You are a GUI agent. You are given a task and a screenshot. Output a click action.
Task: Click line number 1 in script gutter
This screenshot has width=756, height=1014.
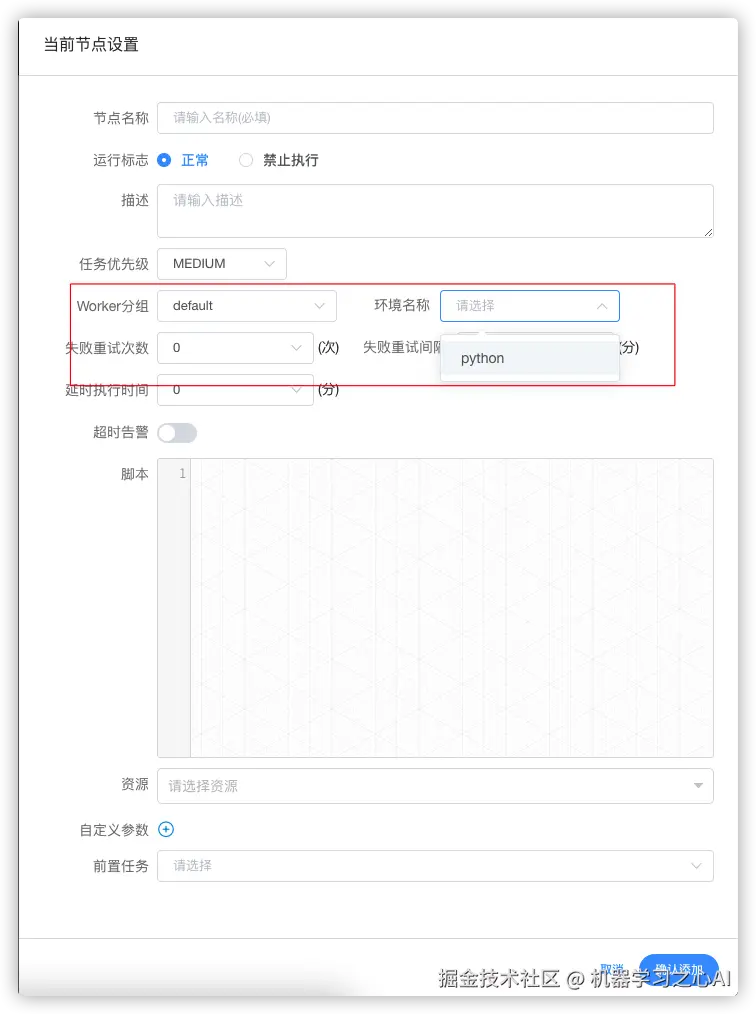182,473
